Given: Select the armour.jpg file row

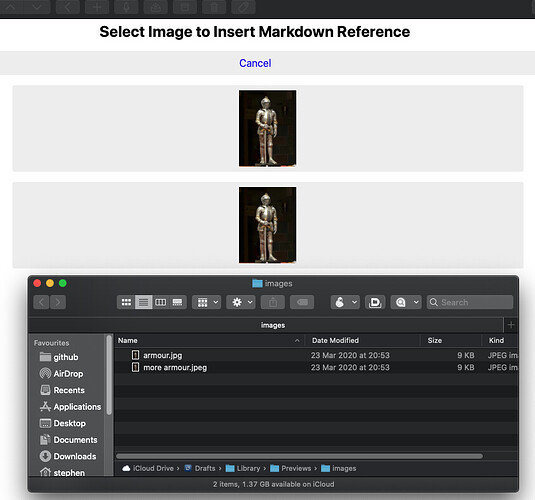Looking at the screenshot, I should [316, 355].
